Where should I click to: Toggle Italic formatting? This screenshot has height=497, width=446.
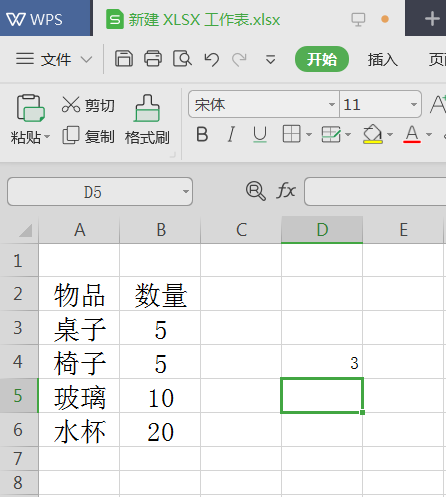point(231,135)
